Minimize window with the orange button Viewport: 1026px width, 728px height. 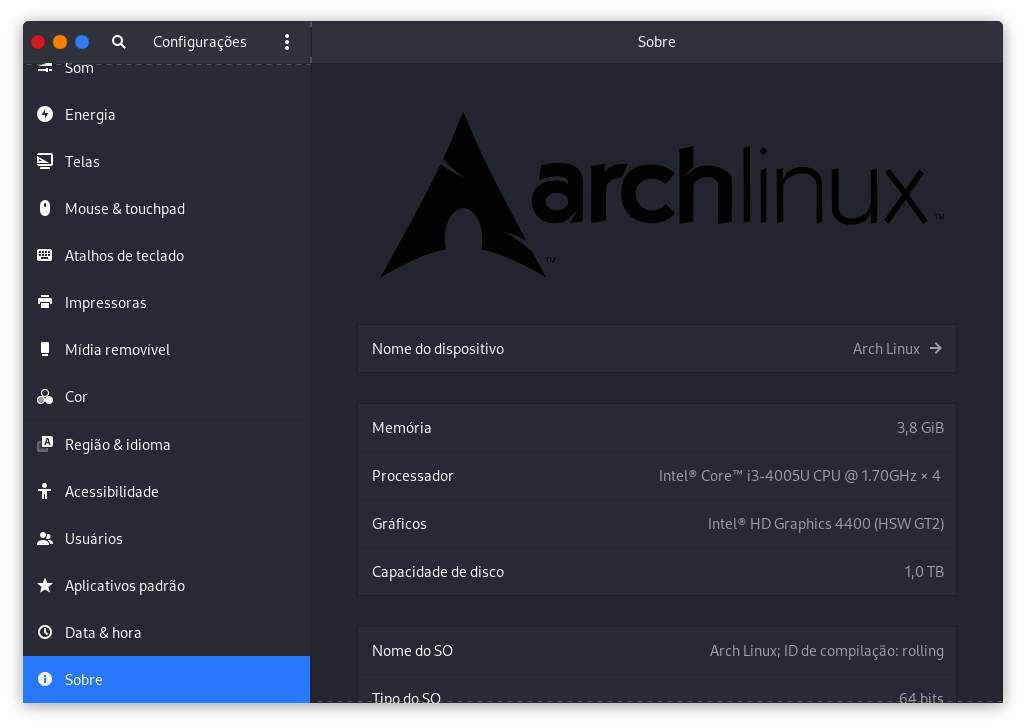click(x=60, y=42)
